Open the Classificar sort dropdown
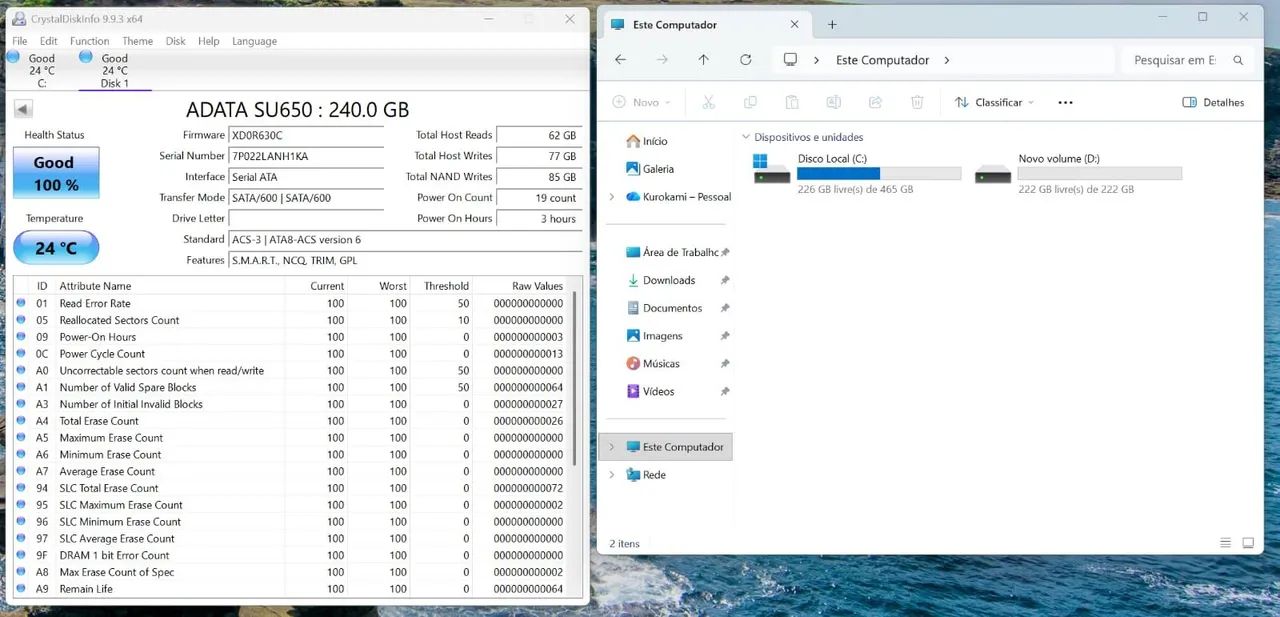1280x617 pixels. (994, 102)
